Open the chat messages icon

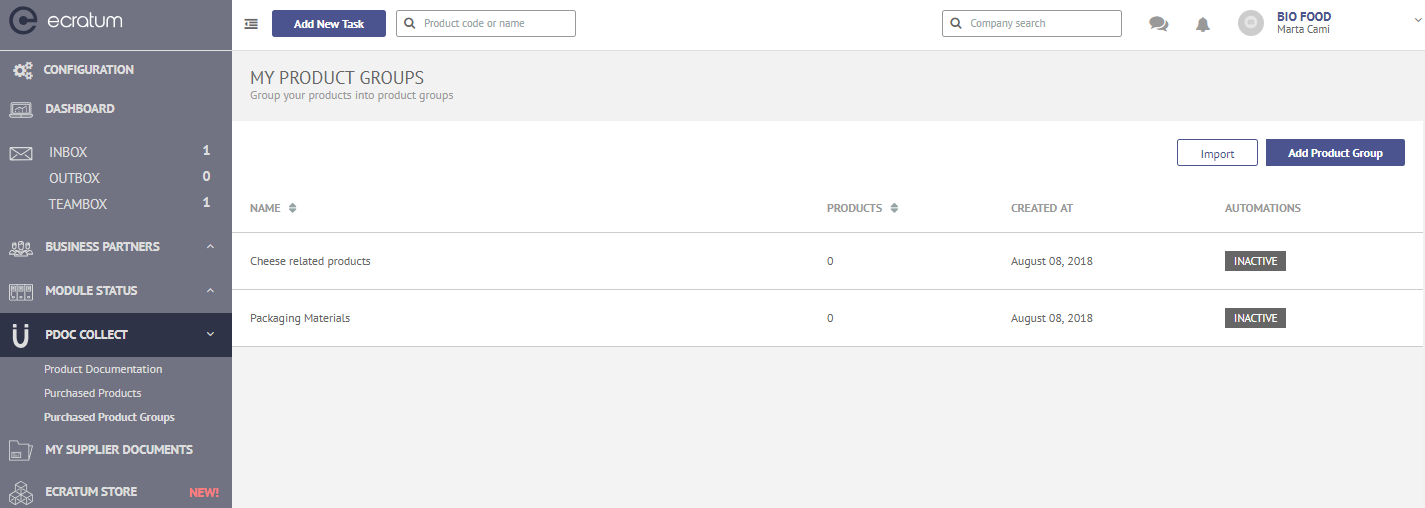pos(1159,24)
